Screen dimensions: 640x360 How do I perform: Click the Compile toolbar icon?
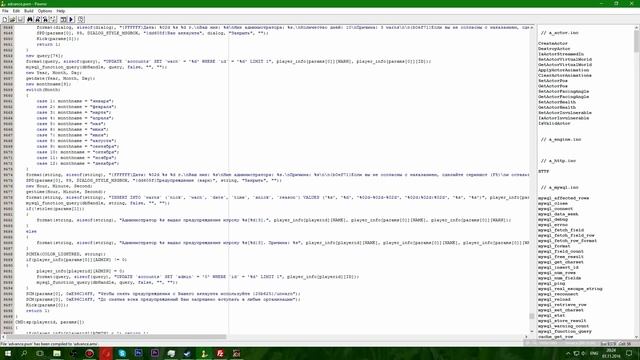click(x=63, y=19)
